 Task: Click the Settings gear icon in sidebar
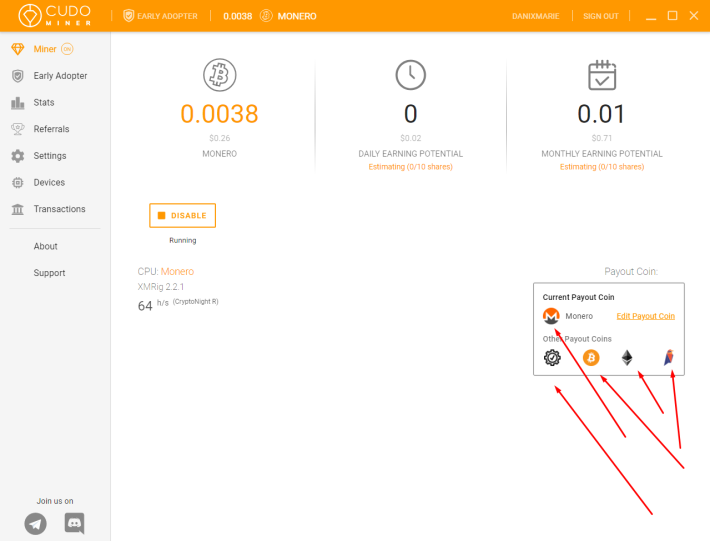(x=18, y=156)
